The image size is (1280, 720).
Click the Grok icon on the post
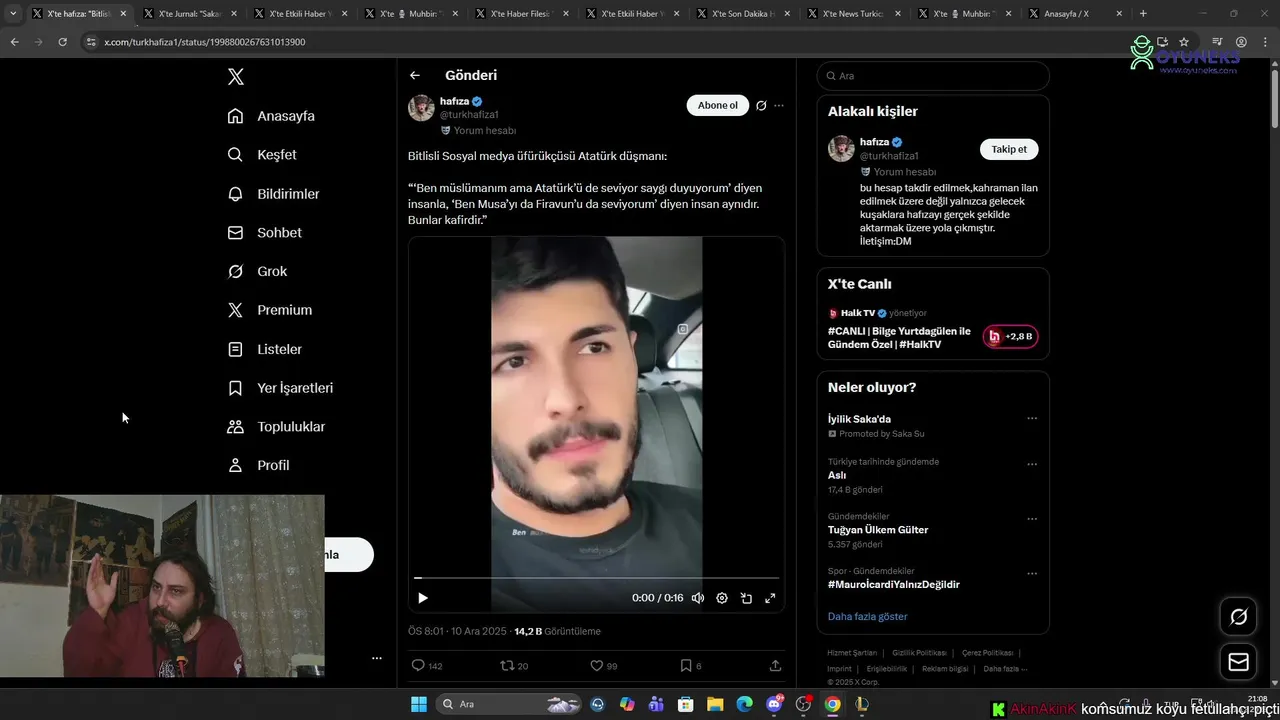(x=761, y=105)
